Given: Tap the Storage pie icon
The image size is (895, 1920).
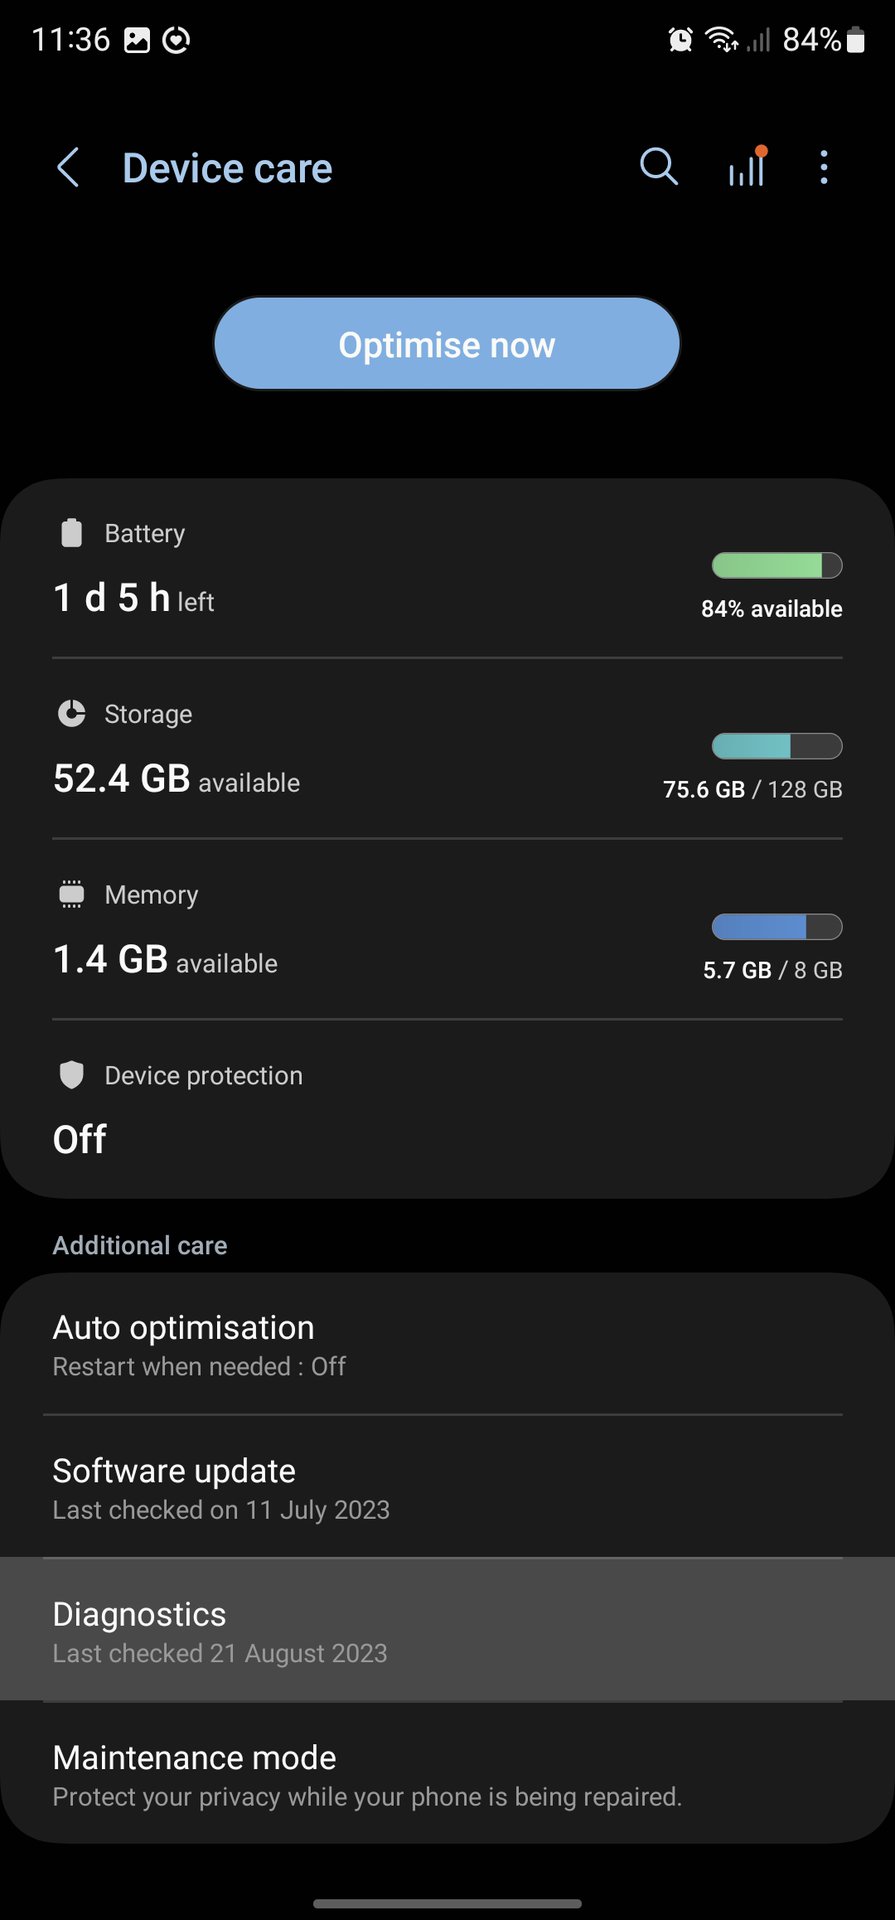Looking at the screenshot, I should coord(72,714).
